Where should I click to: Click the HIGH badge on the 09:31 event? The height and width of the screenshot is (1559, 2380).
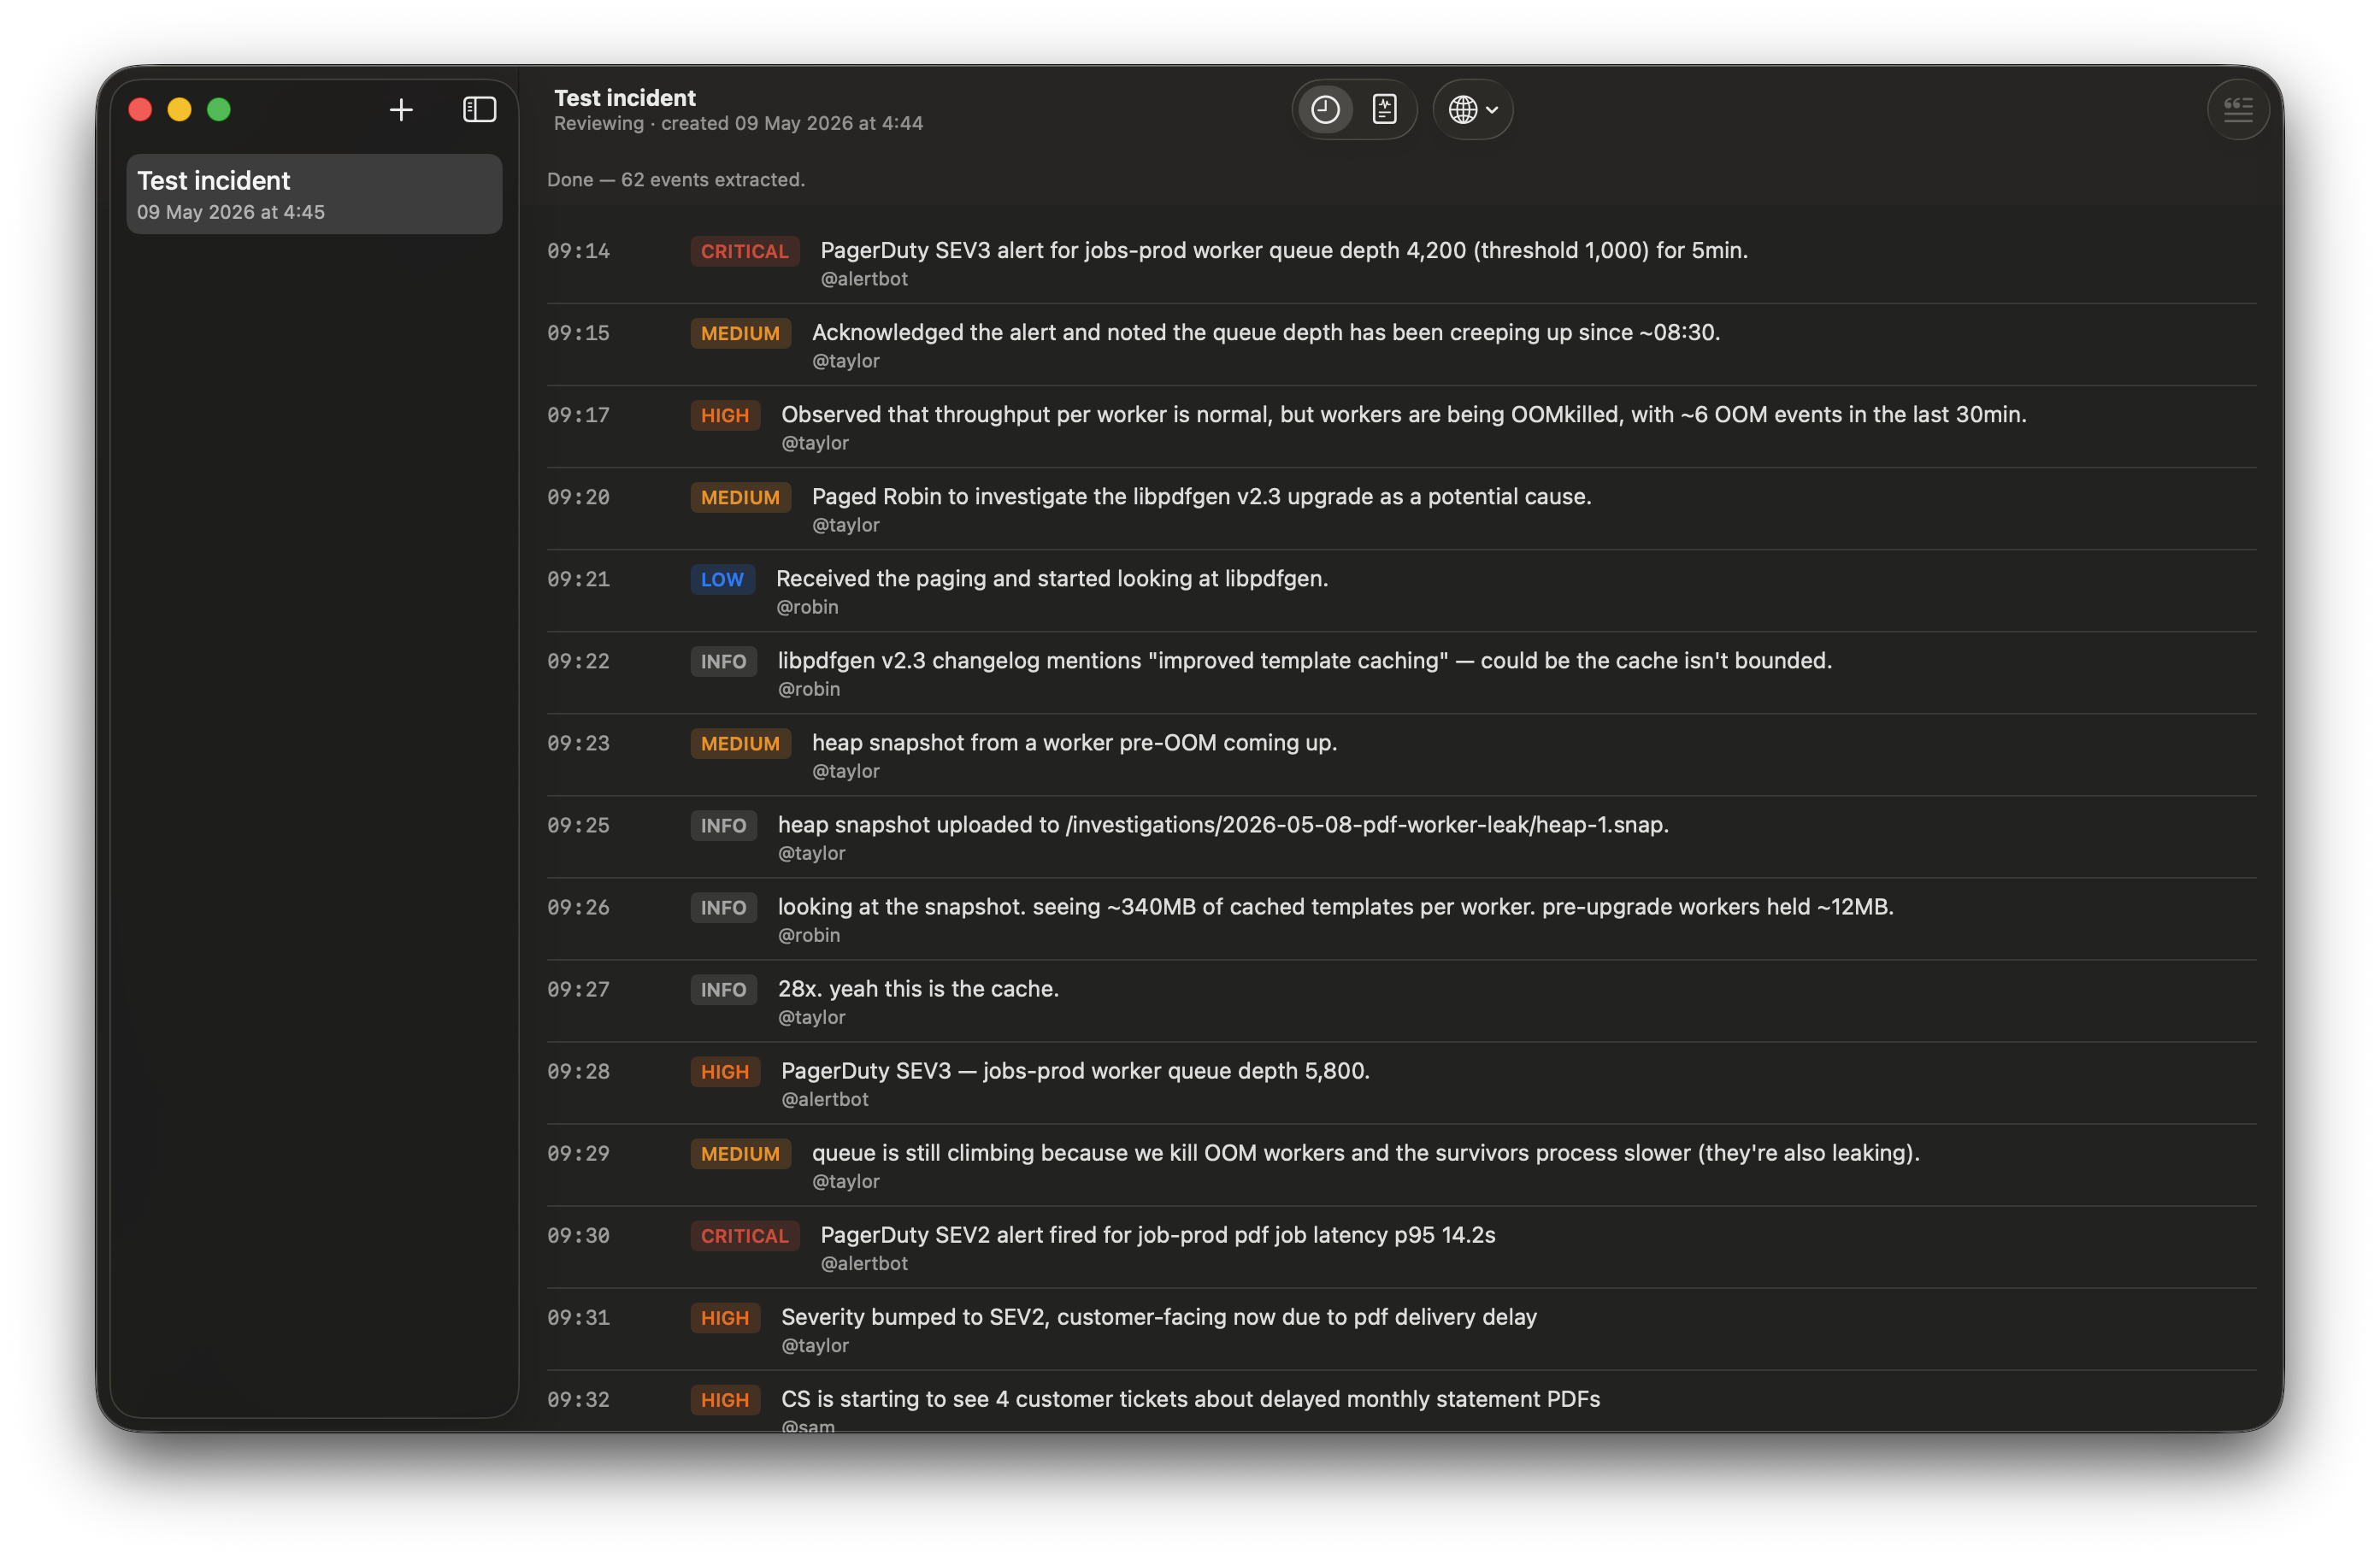click(724, 1317)
